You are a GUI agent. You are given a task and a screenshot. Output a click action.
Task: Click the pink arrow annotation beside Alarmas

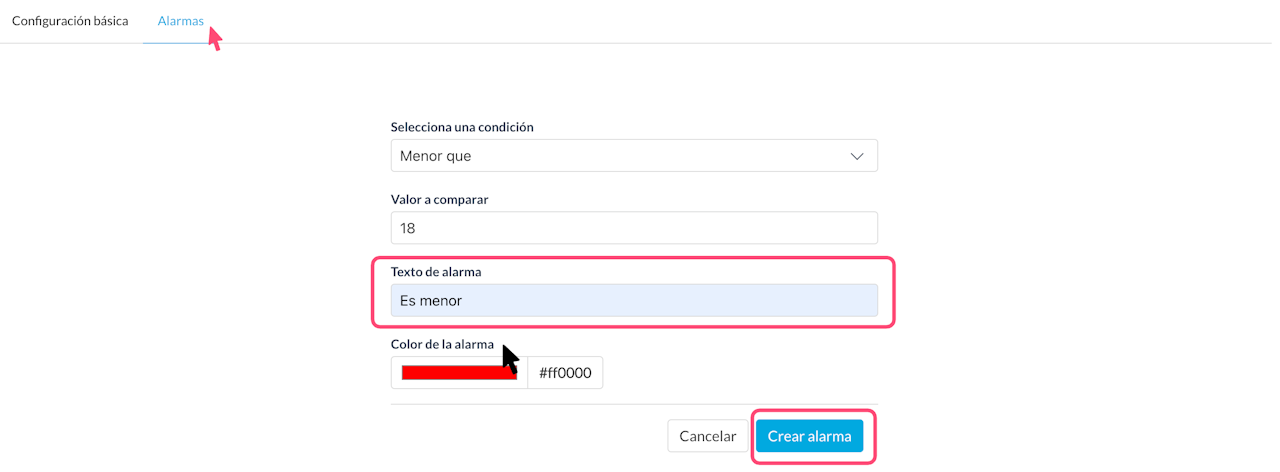tap(214, 37)
